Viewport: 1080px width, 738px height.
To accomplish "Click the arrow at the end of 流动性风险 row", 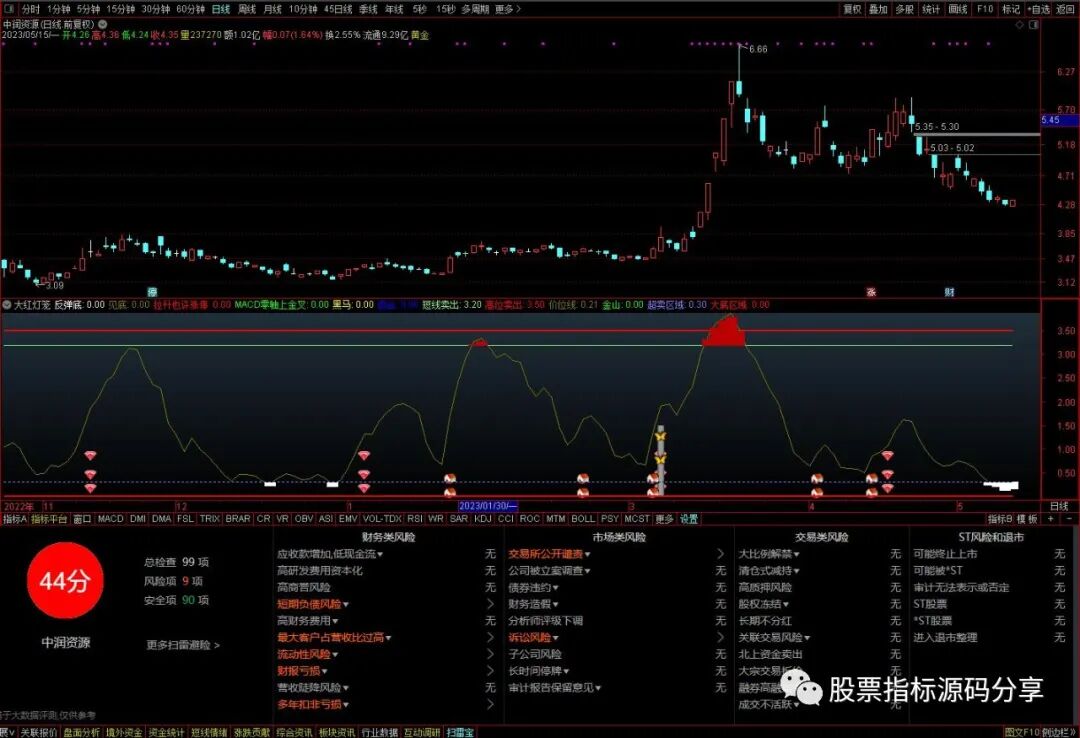I will [490, 654].
